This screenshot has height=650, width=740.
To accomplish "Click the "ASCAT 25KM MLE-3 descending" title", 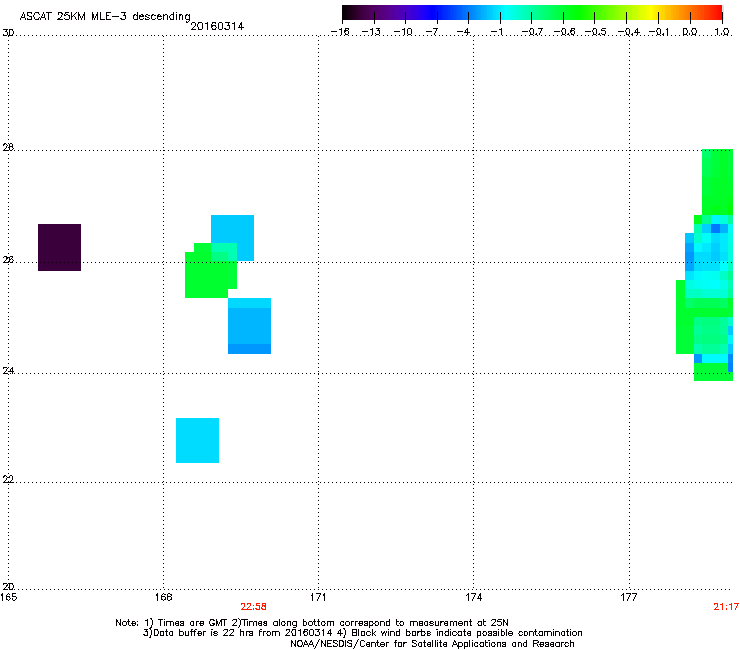I will 105,17.
